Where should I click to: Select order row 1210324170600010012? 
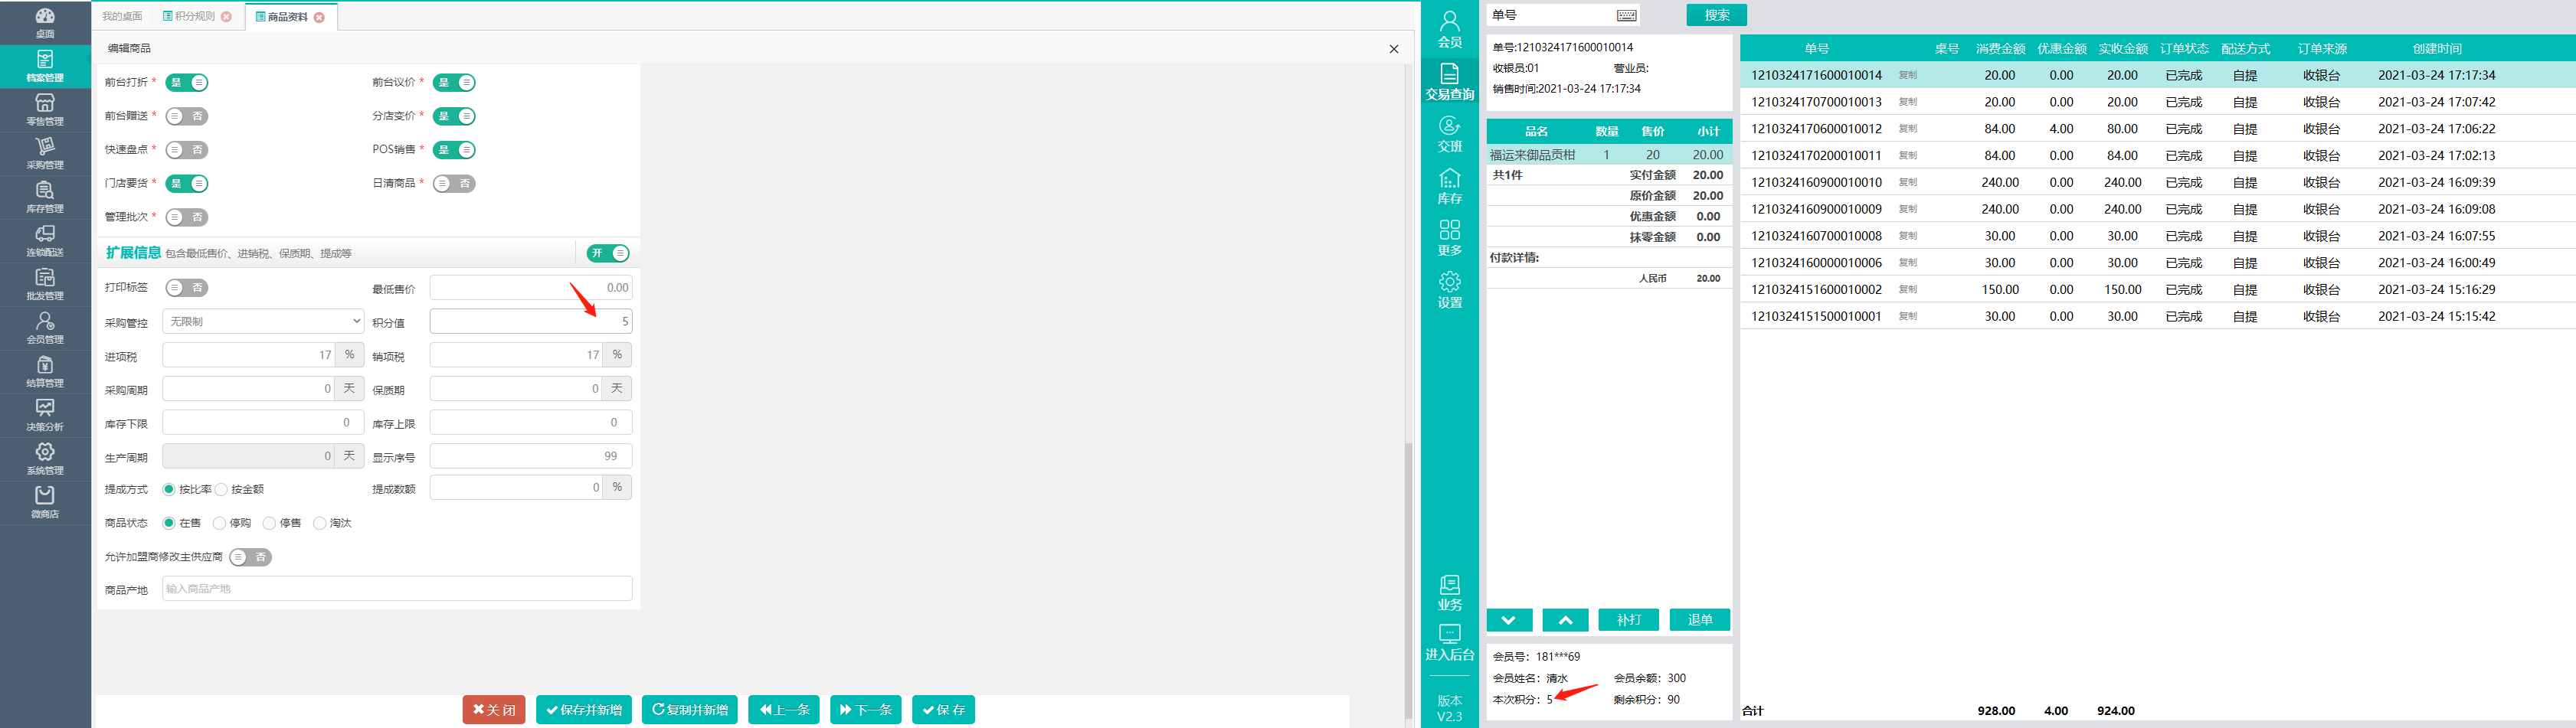coord(2158,129)
